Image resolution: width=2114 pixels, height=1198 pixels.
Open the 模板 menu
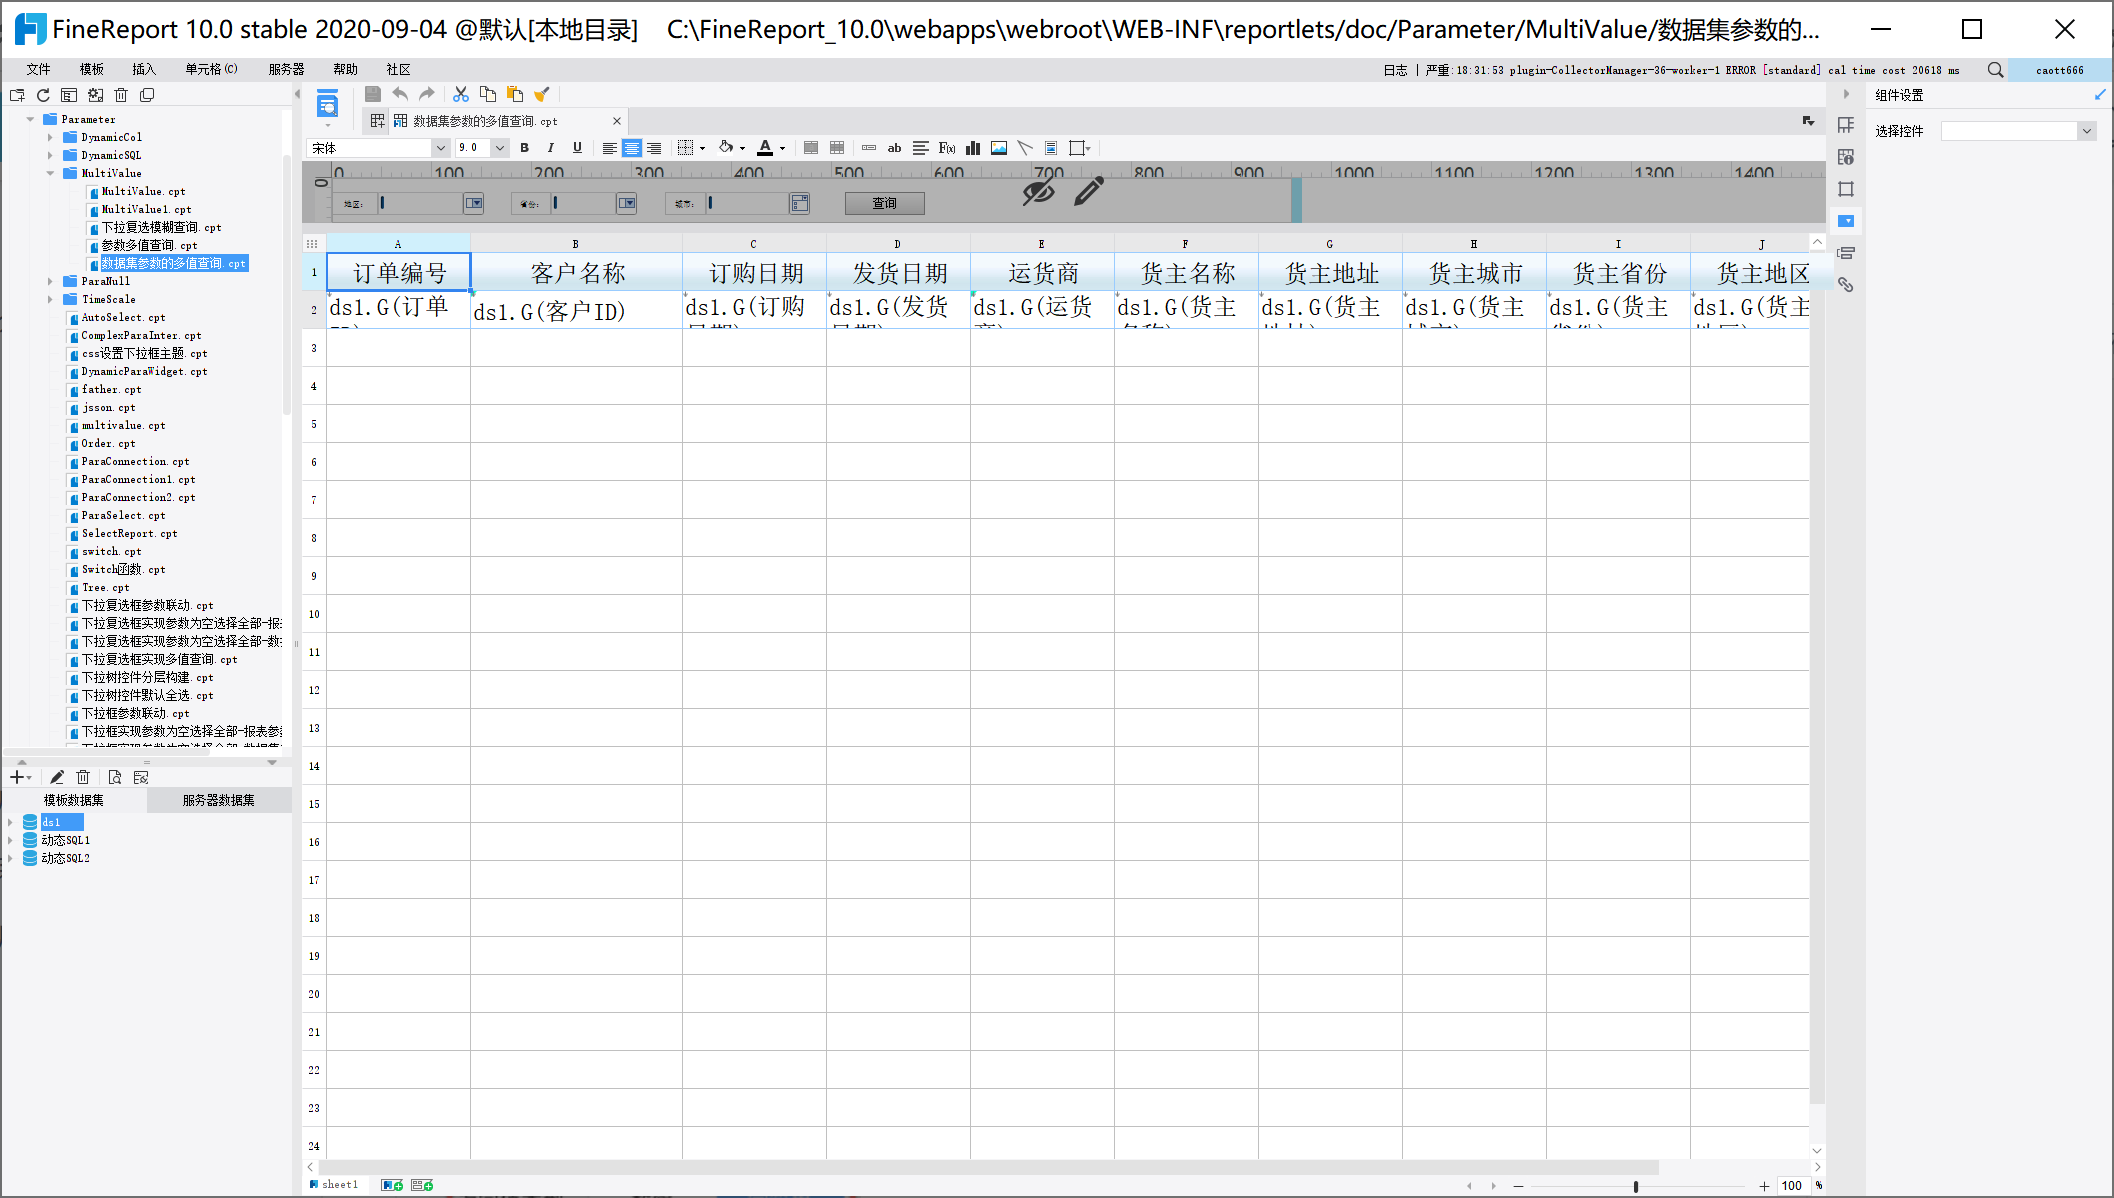click(91, 69)
